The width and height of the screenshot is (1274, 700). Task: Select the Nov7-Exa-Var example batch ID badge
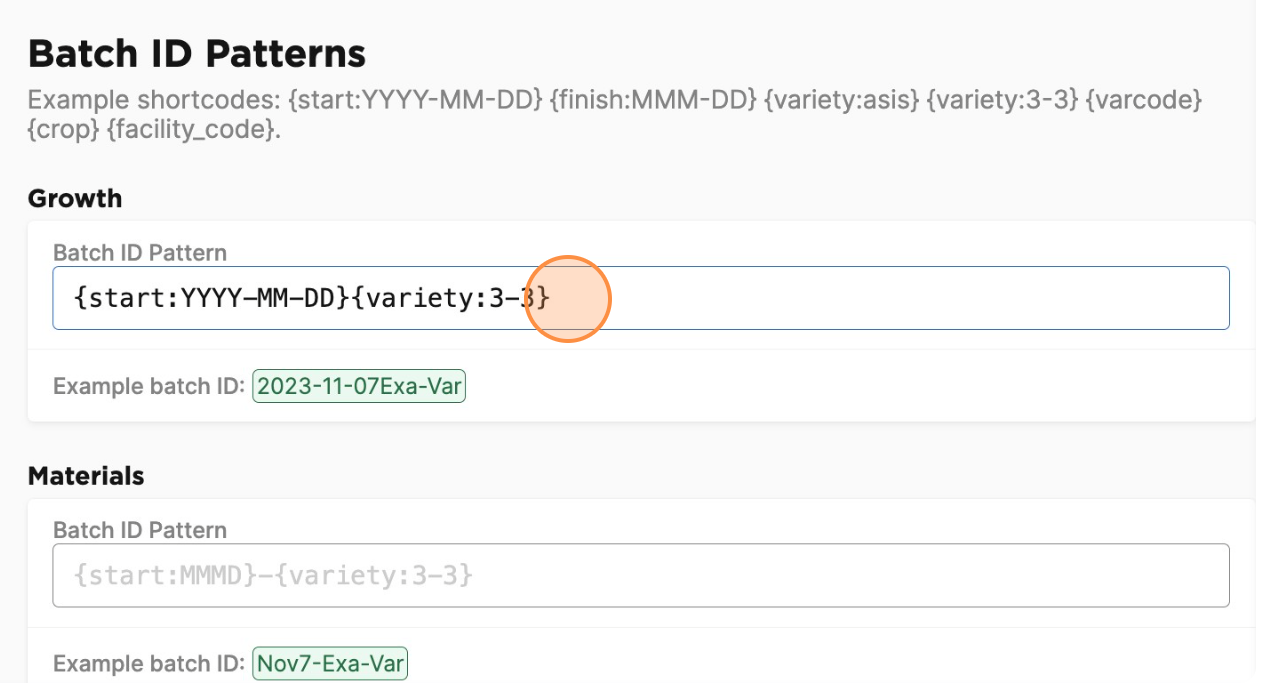[330, 663]
